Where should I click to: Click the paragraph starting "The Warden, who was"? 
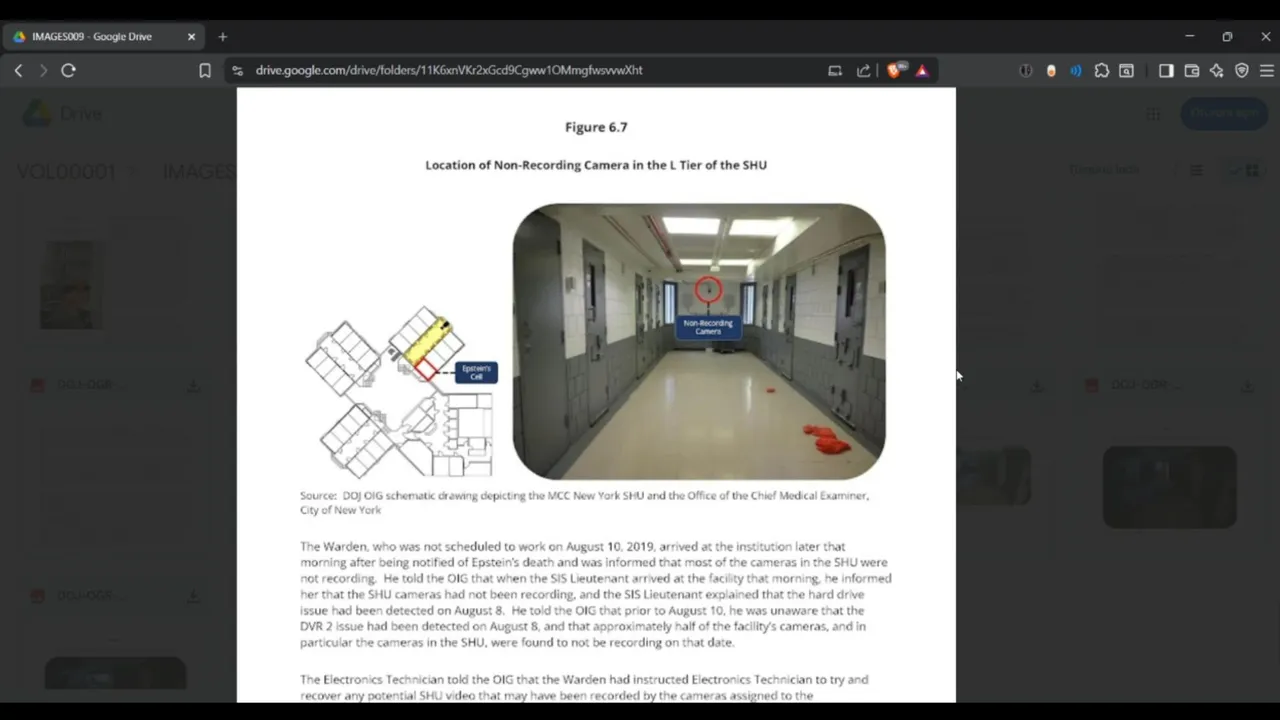pyautogui.click(x=596, y=594)
